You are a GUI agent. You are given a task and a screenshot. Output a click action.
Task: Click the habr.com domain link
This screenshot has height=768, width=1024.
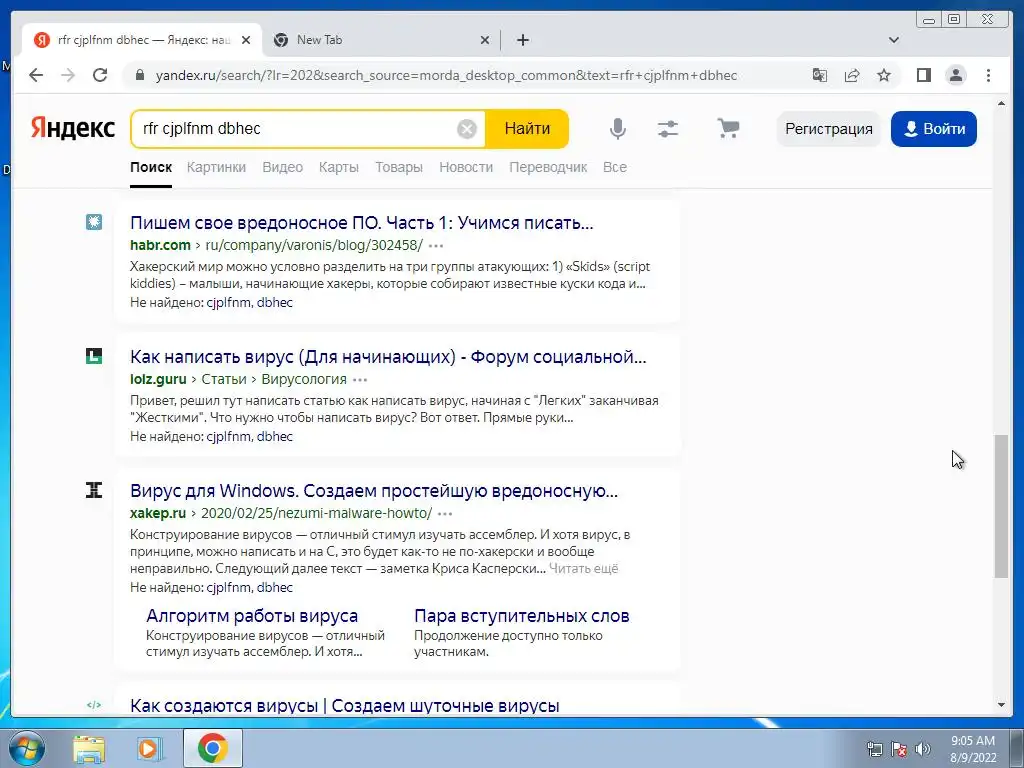point(160,246)
